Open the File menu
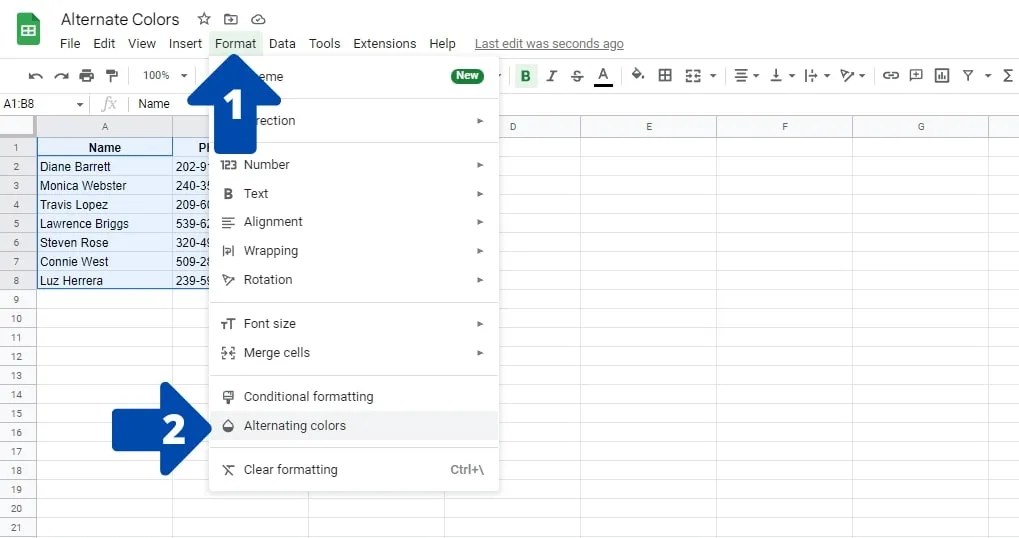1019x538 pixels. (x=70, y=44)
